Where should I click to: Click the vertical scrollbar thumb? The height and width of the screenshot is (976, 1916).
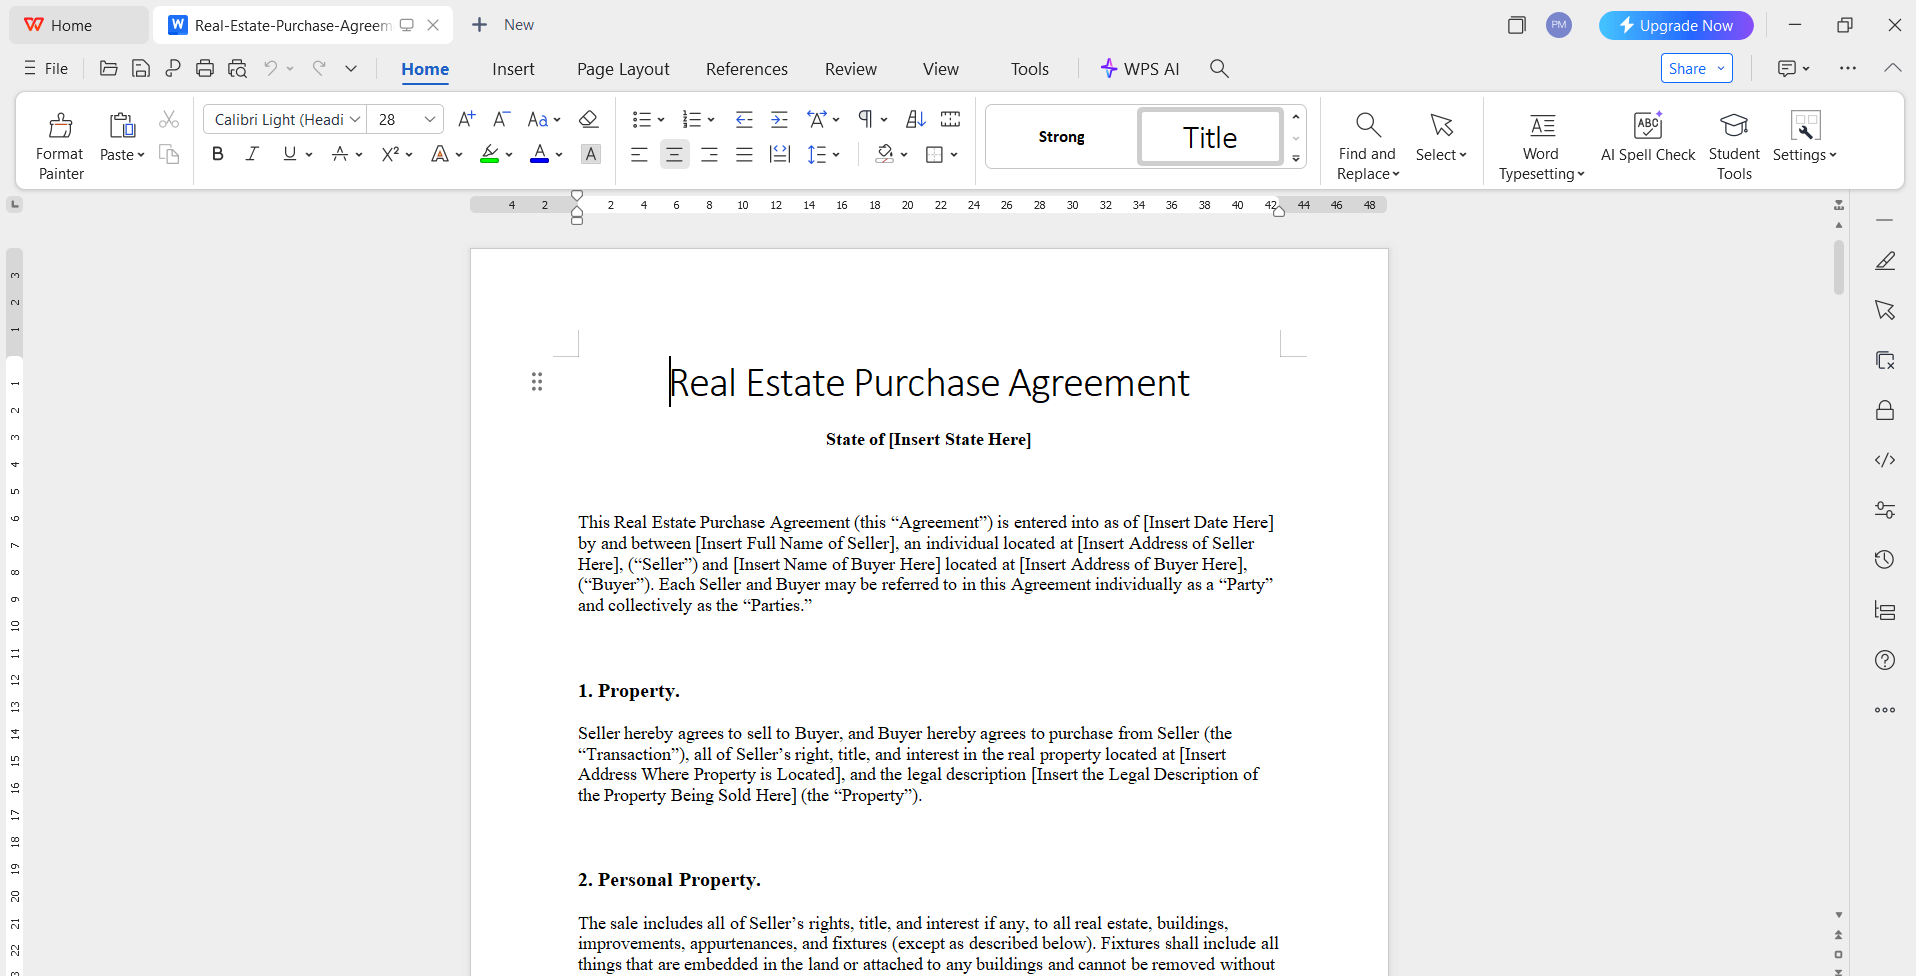(x=1838, y=267)
